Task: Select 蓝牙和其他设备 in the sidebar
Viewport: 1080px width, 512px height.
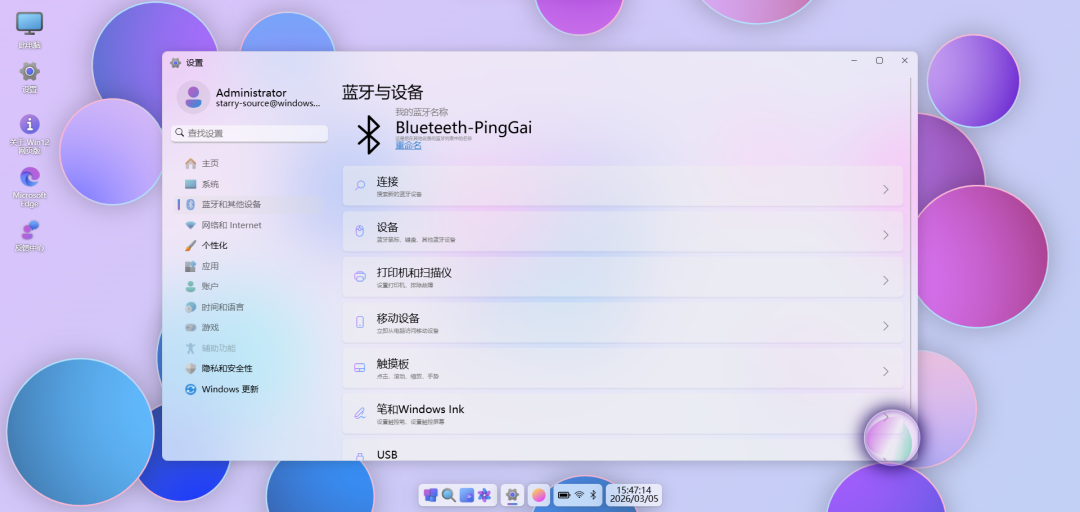Action: coord(249,205)
